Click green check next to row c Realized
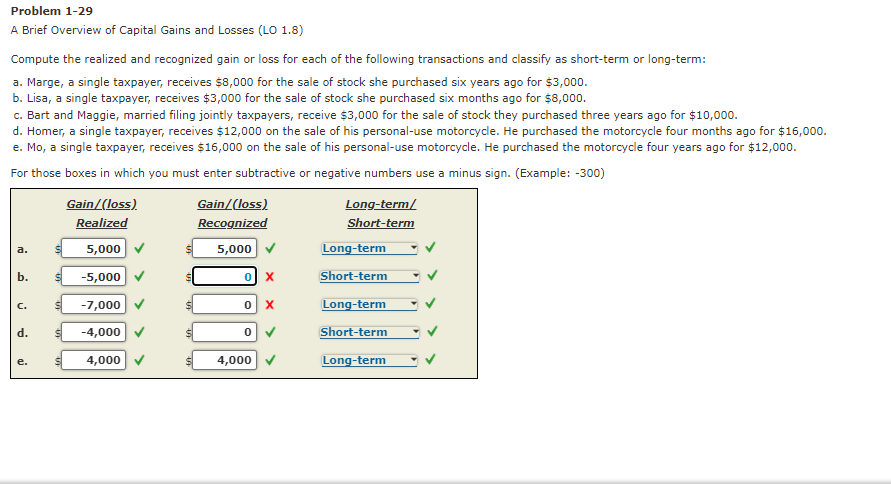The image size is (891, 484). click(x=139, y=304)
